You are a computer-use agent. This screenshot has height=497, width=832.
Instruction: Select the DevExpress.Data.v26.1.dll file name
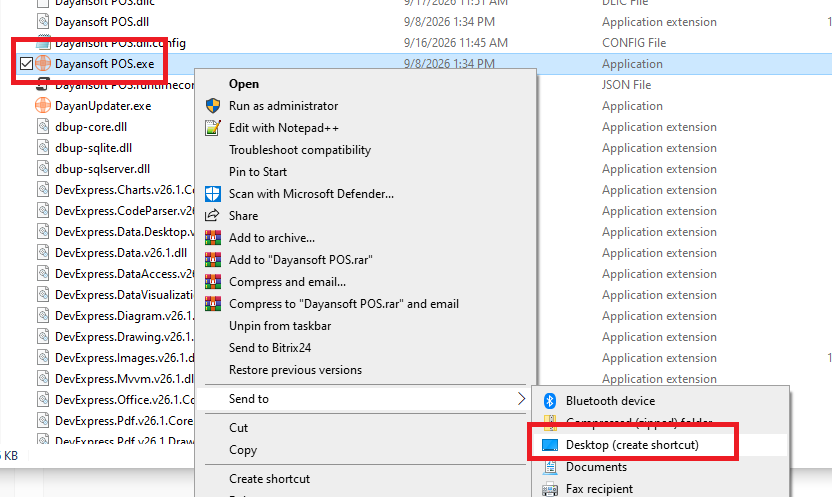tap(121, 253)
